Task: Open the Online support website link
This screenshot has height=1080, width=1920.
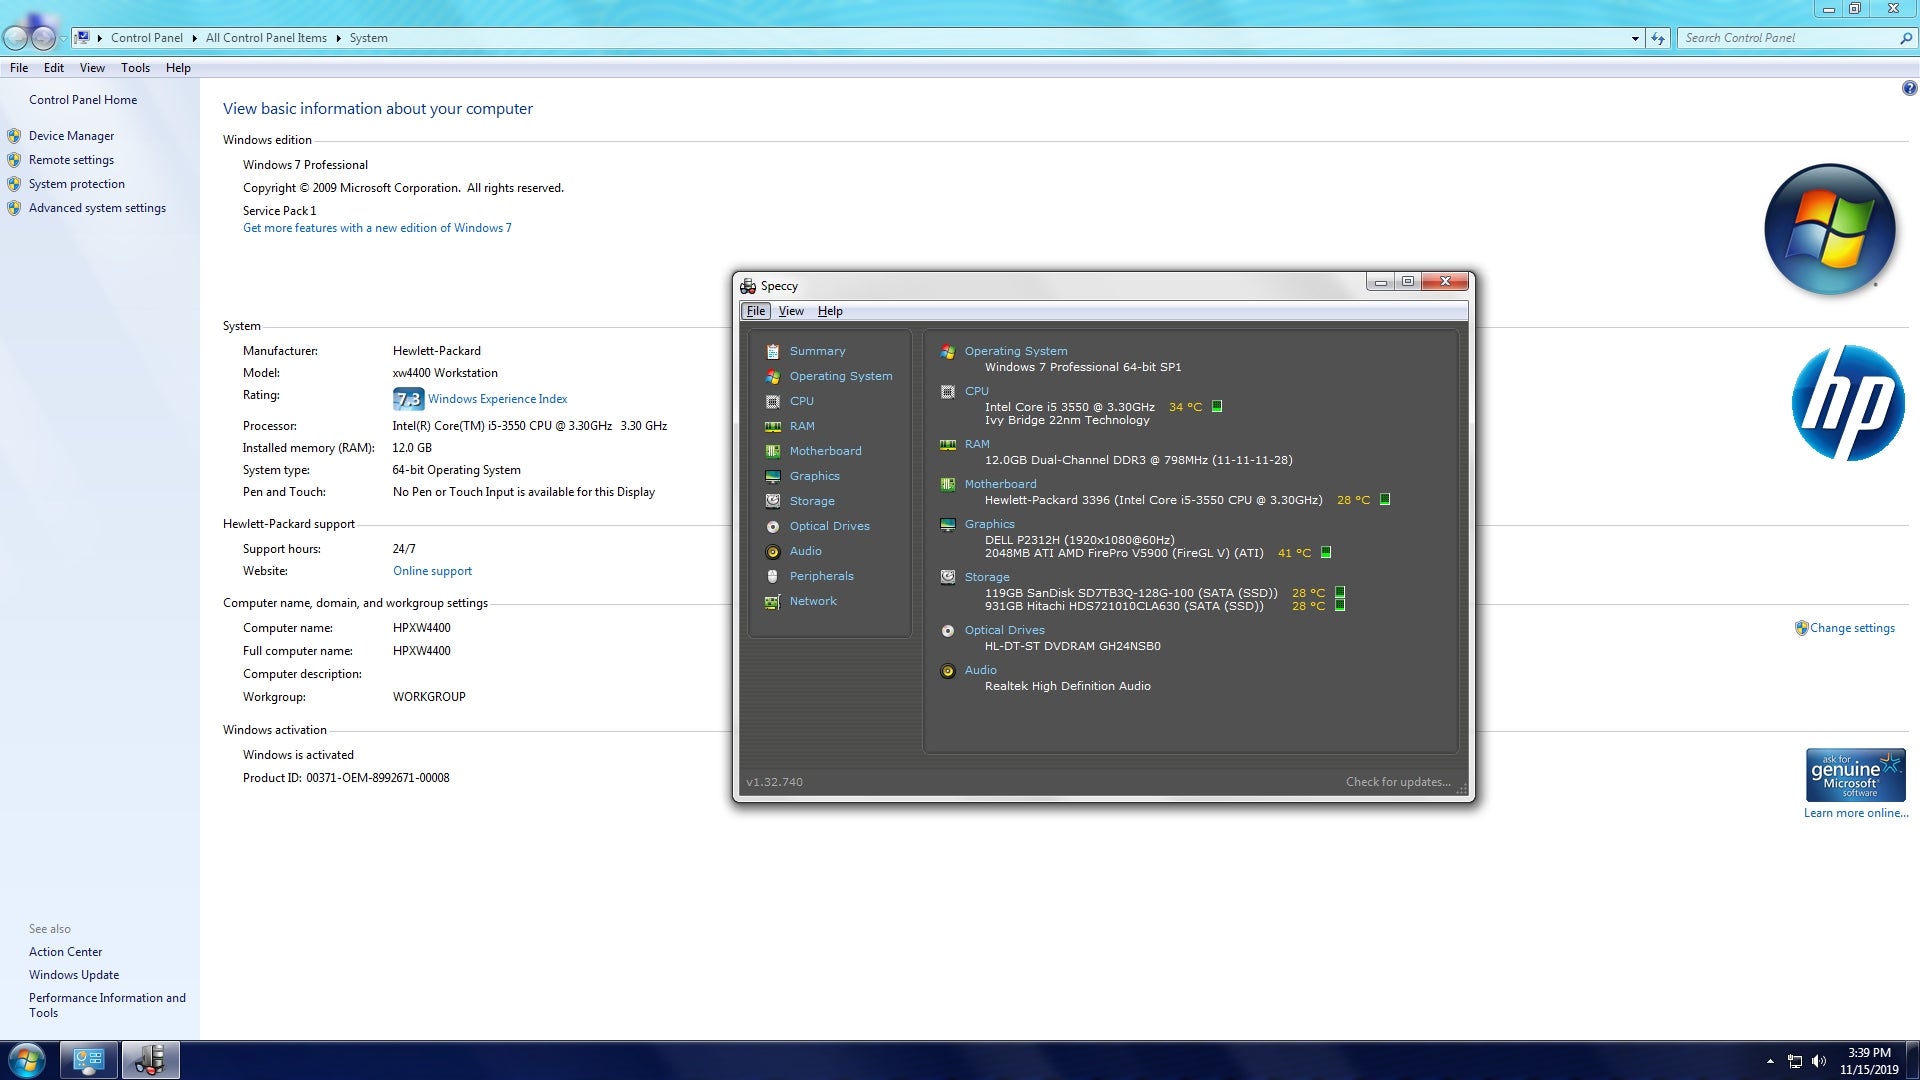Action: tap(432, 571)
